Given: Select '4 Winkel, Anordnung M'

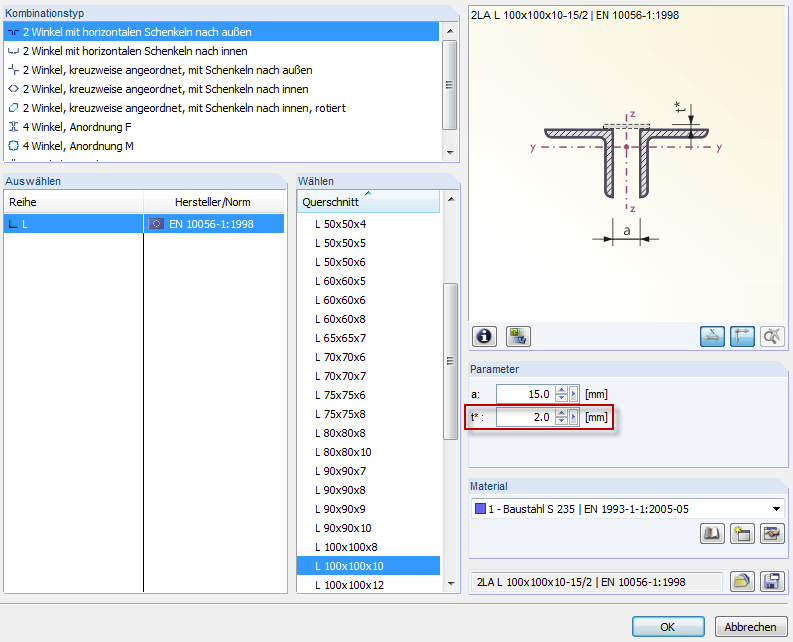Looking at the screenshot, I should [x=222, y=146].
